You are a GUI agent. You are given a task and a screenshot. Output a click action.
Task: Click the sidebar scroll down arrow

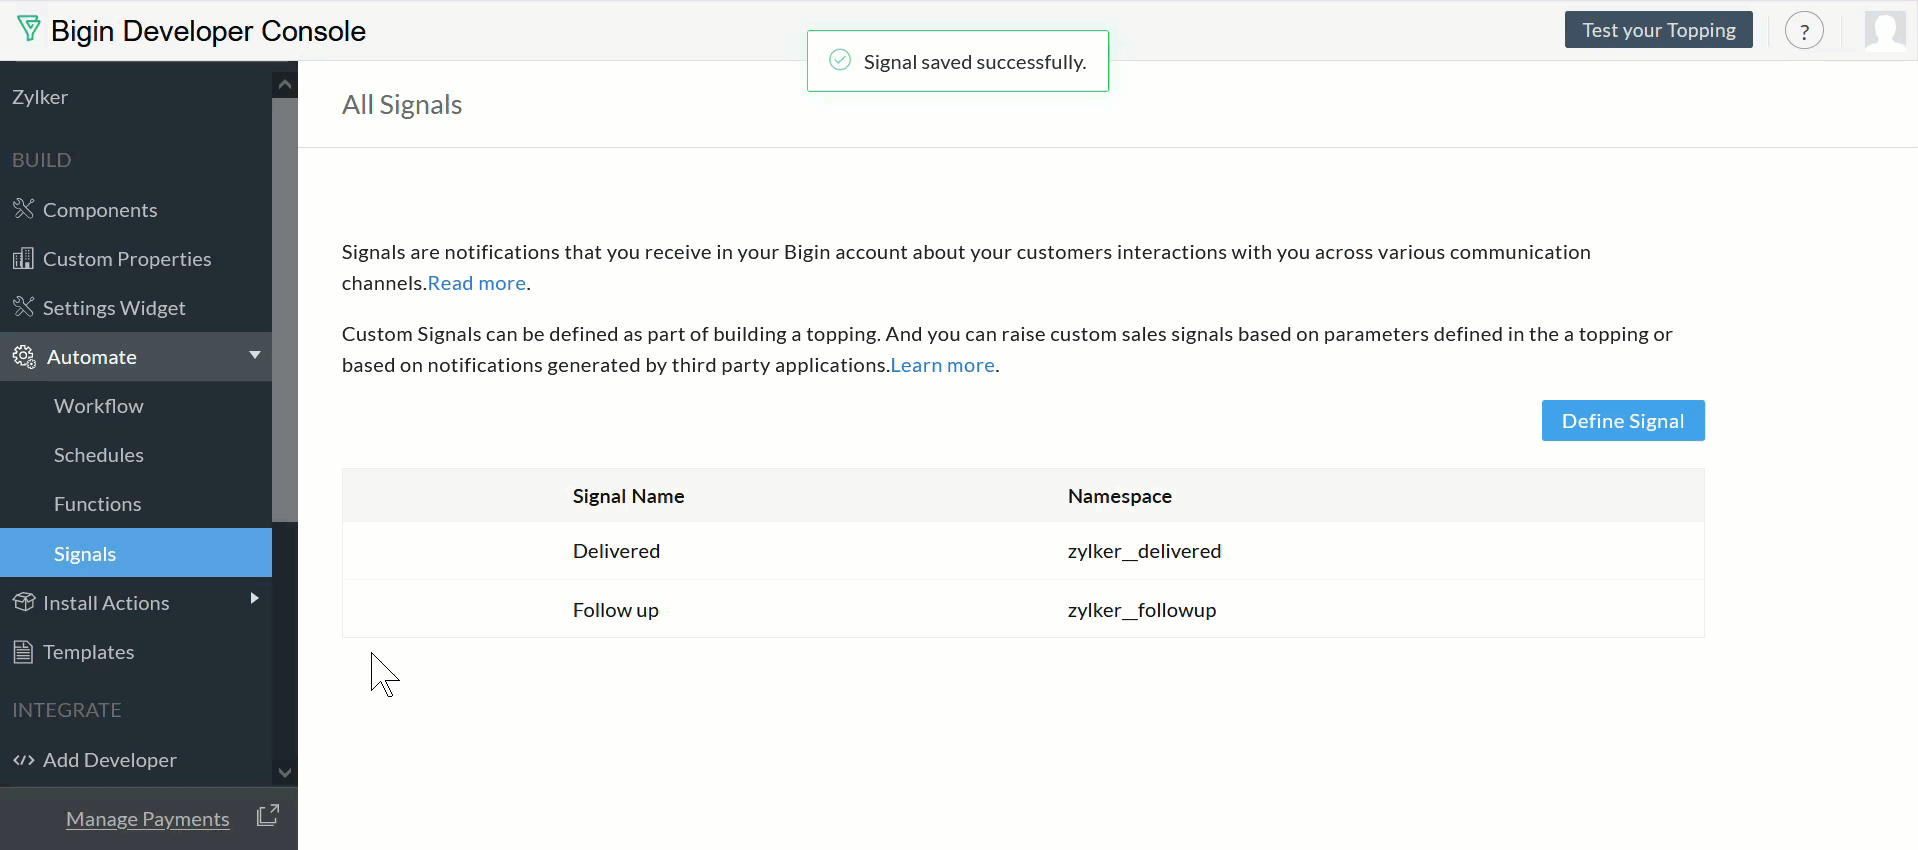(x=285, y=773)
